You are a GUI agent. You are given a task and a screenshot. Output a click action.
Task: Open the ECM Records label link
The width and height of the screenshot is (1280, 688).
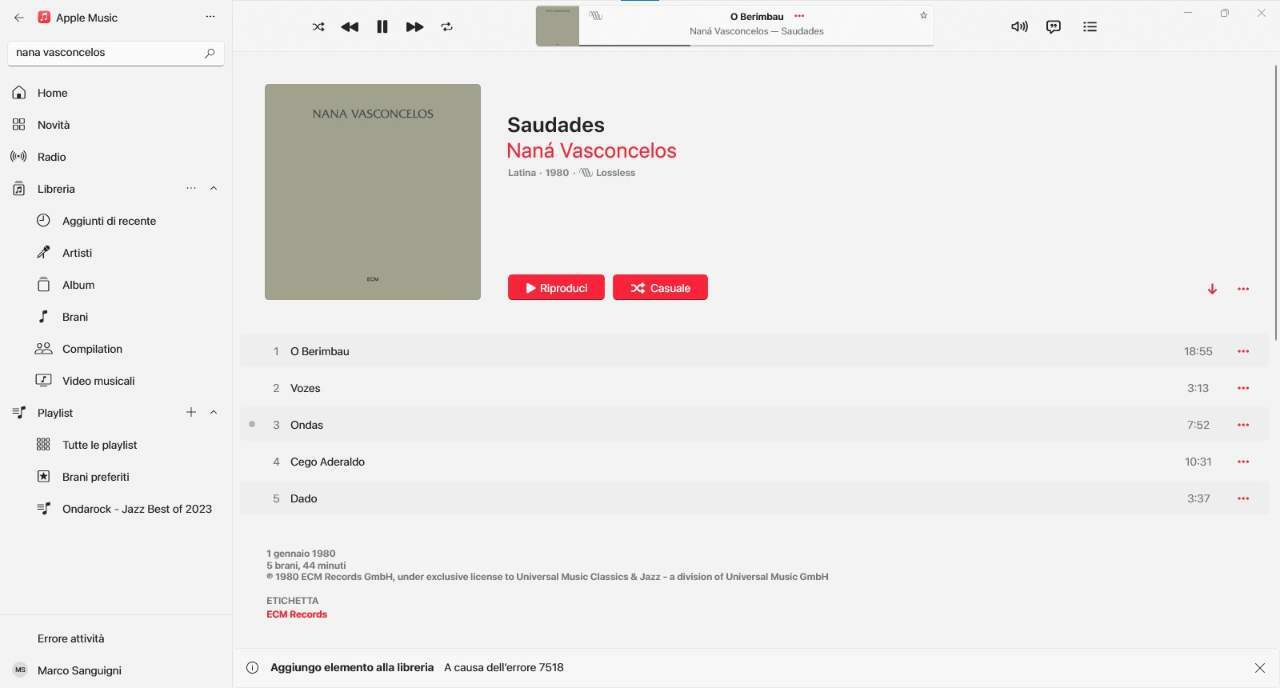pyautogui.click(x=296, y=614)
